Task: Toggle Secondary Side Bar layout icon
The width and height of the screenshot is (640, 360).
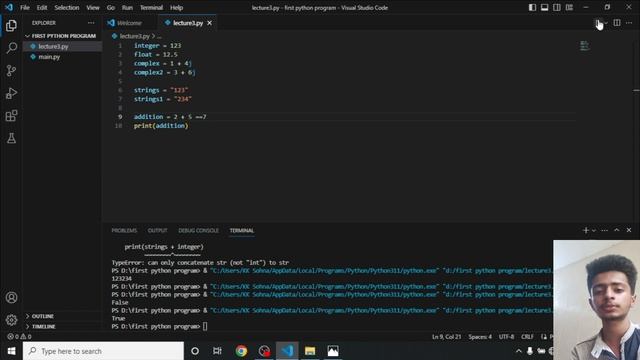Action: click(x=557, y=7)
